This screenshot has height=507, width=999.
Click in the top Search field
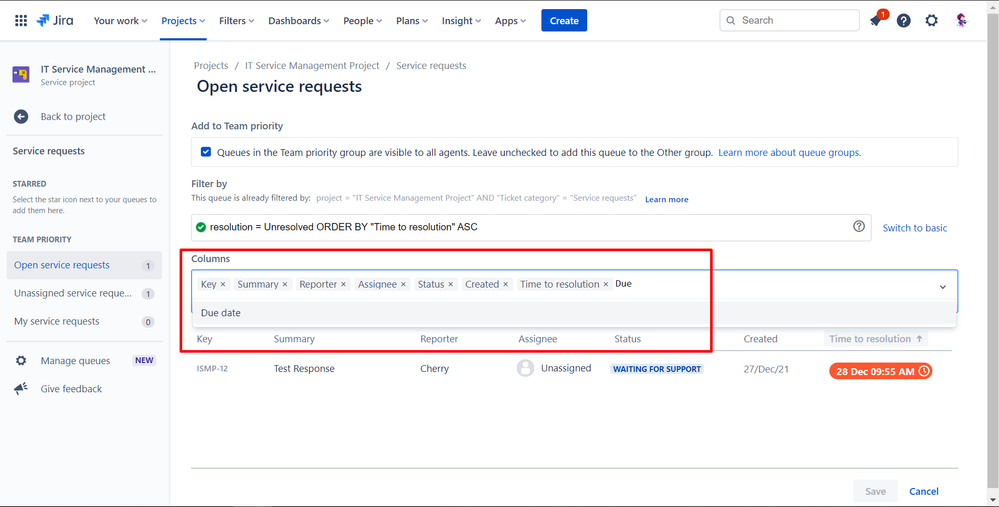[789, 20]
